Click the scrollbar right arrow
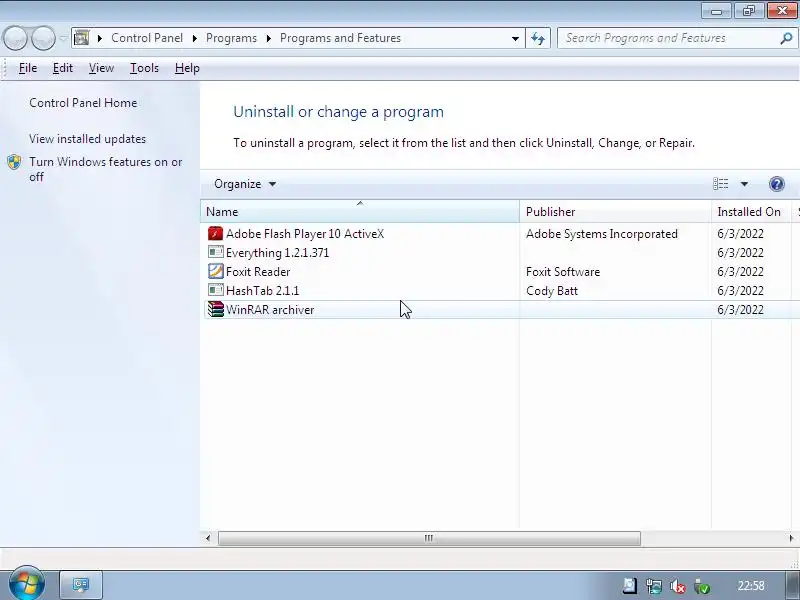The height and width of the screenshot is (600, 800). 791,538
